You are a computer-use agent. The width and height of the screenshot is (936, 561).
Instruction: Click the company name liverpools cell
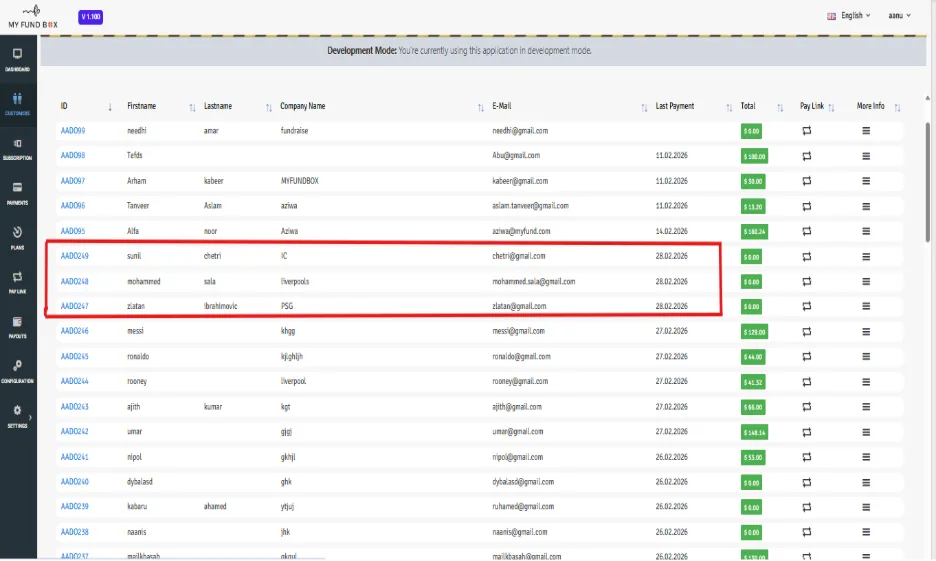click(x=295, y=281)
